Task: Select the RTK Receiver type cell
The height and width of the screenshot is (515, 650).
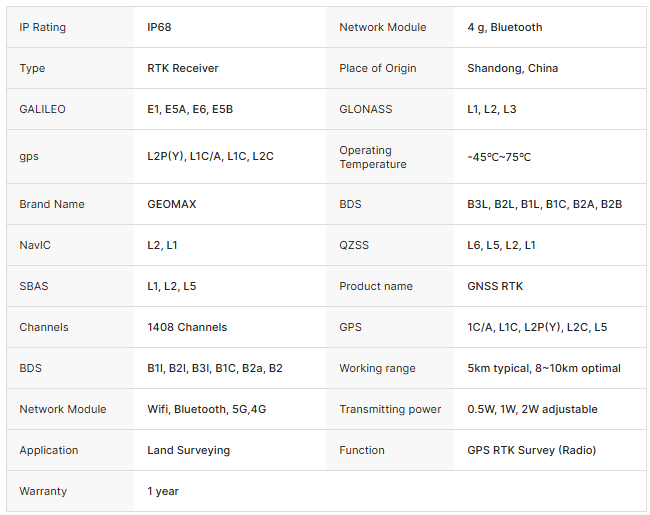Action: 183,68
